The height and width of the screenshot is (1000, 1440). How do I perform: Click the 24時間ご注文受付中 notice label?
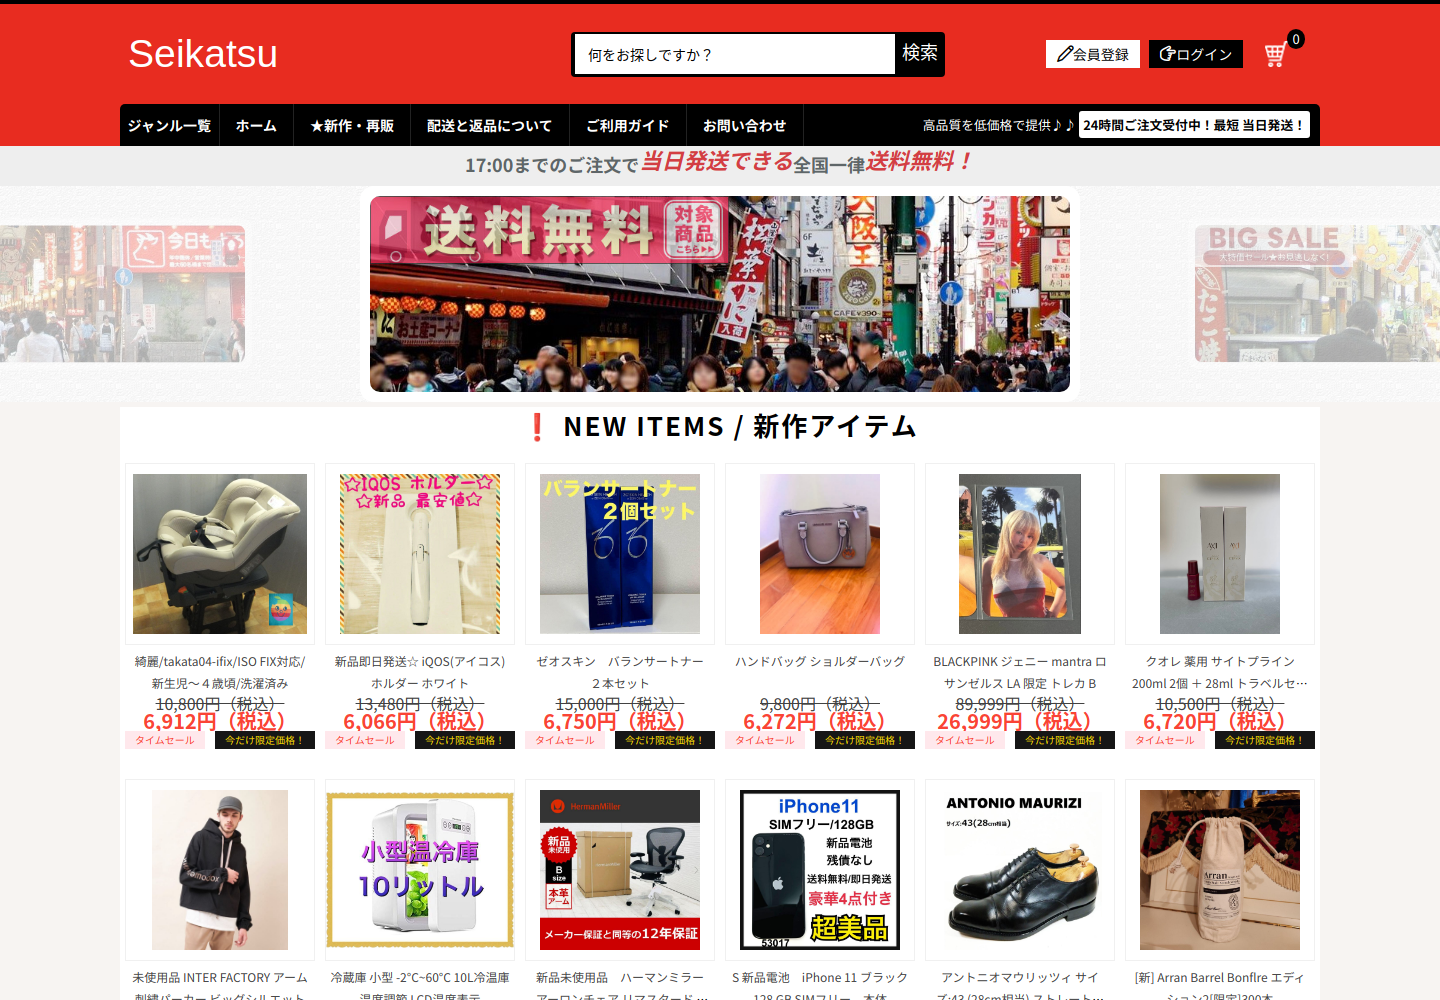coord(1194,125)
